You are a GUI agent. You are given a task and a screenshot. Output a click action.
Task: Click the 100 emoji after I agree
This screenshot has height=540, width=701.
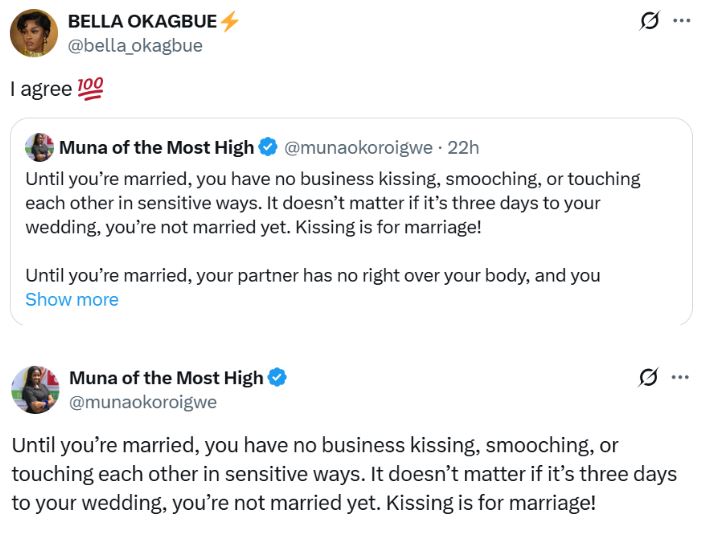[90, 89]
